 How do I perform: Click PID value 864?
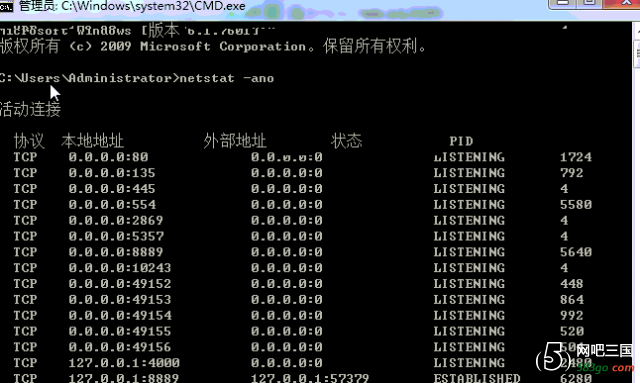pos(571,300)
